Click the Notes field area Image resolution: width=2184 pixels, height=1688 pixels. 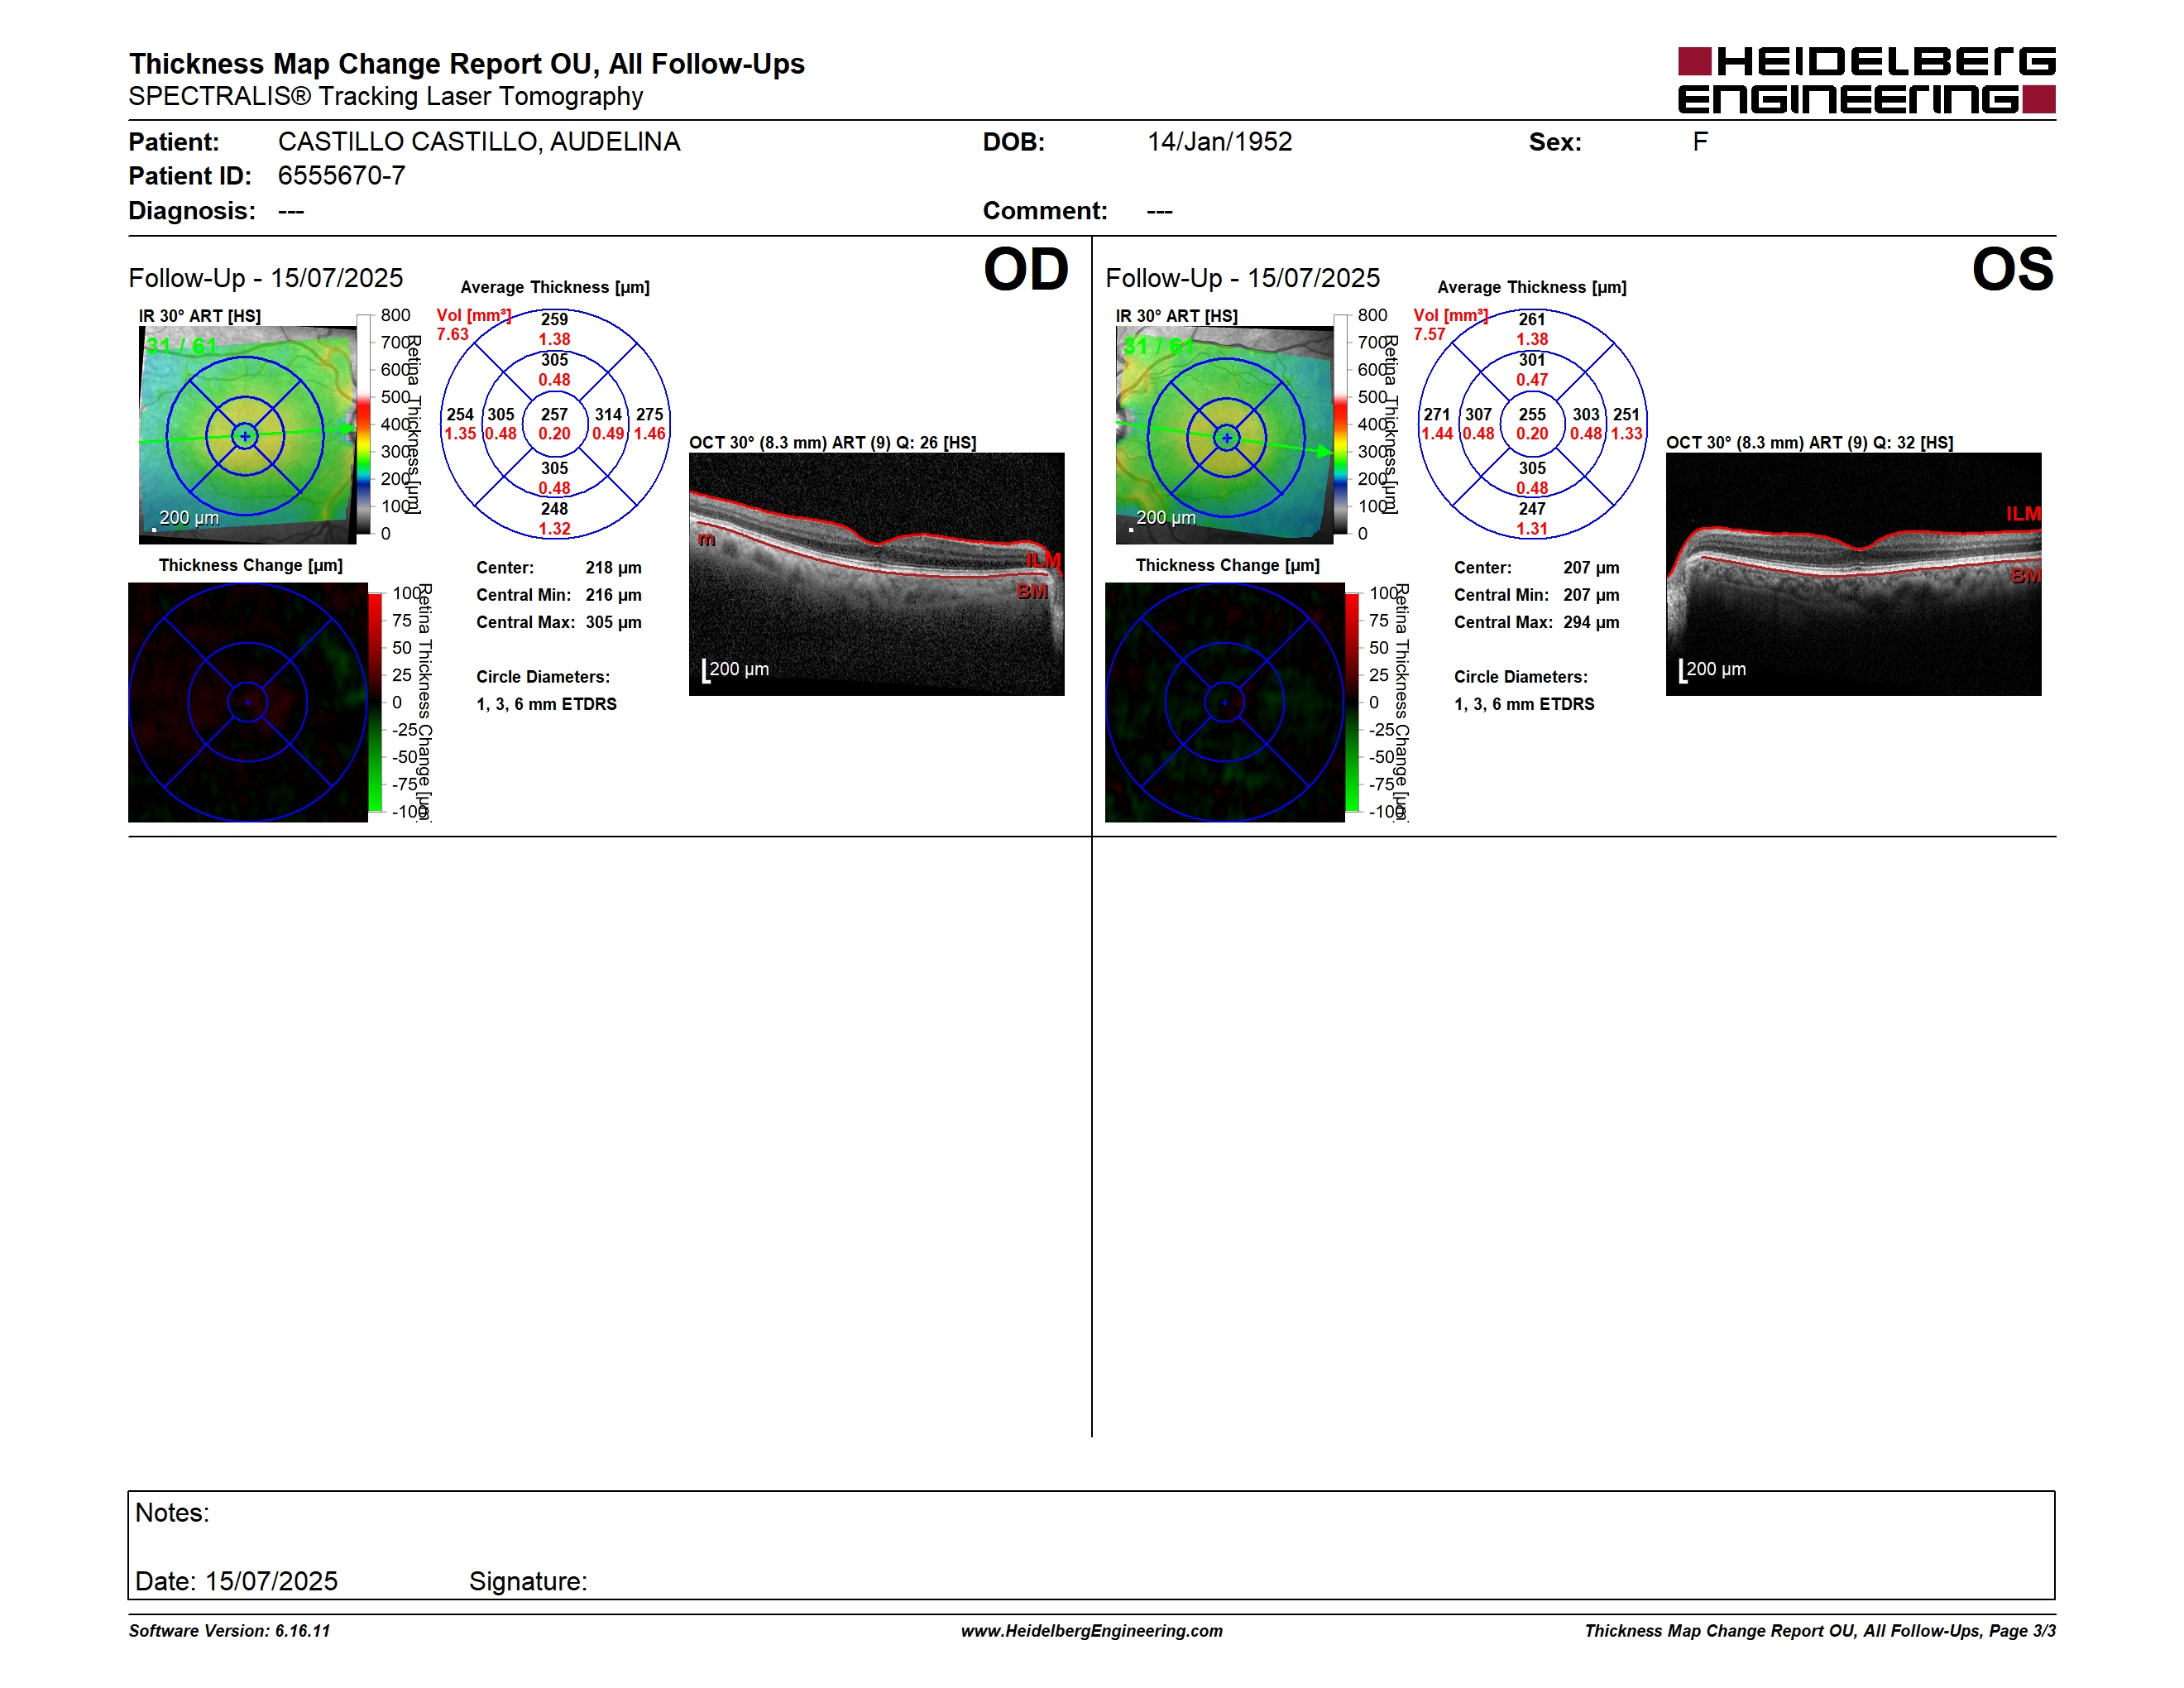1091,1545
